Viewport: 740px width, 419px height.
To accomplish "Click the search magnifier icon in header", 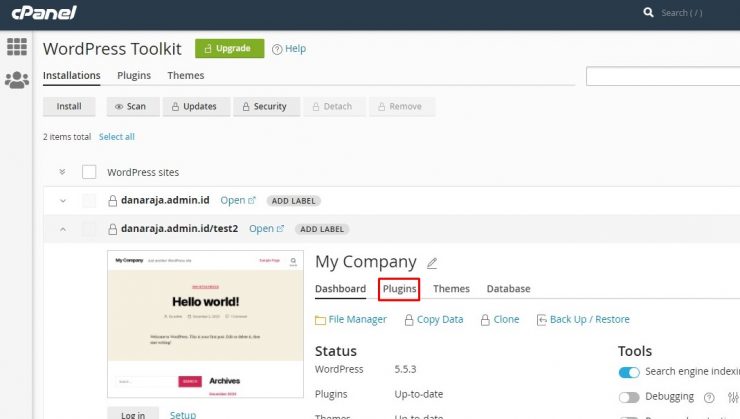I will point(648,12).
